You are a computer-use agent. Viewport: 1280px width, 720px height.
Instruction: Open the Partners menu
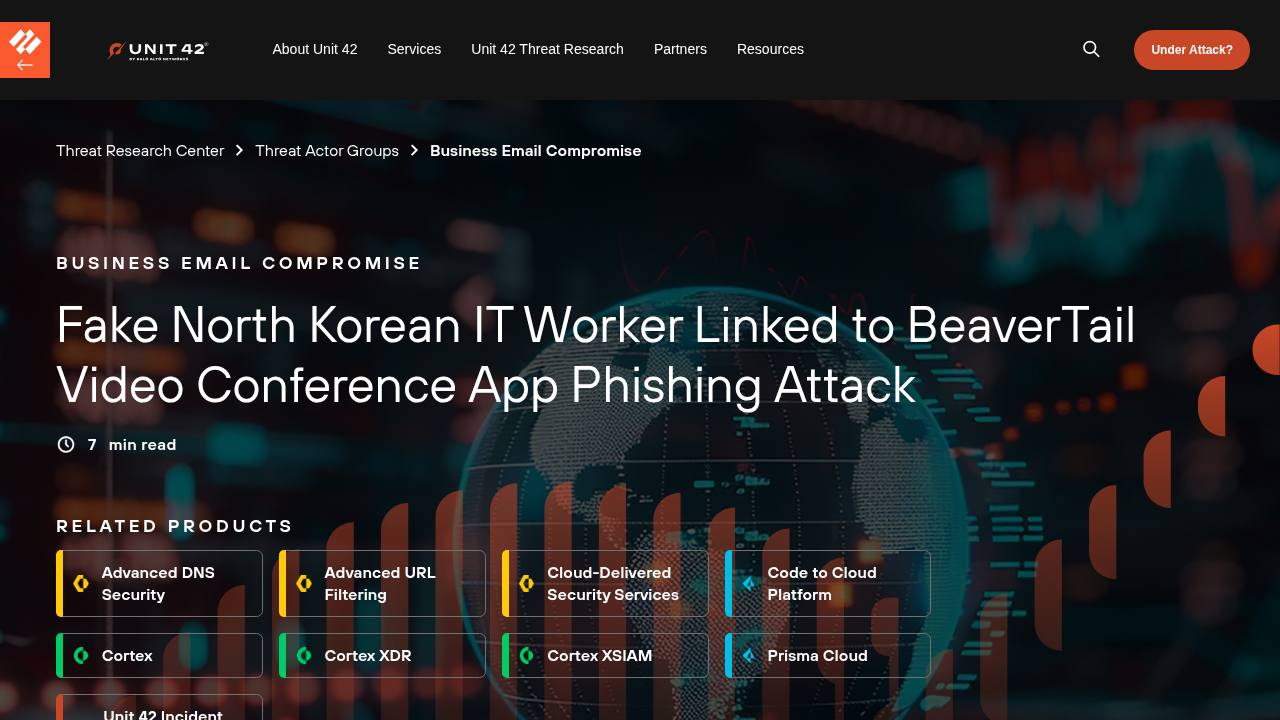coord(680,49)
